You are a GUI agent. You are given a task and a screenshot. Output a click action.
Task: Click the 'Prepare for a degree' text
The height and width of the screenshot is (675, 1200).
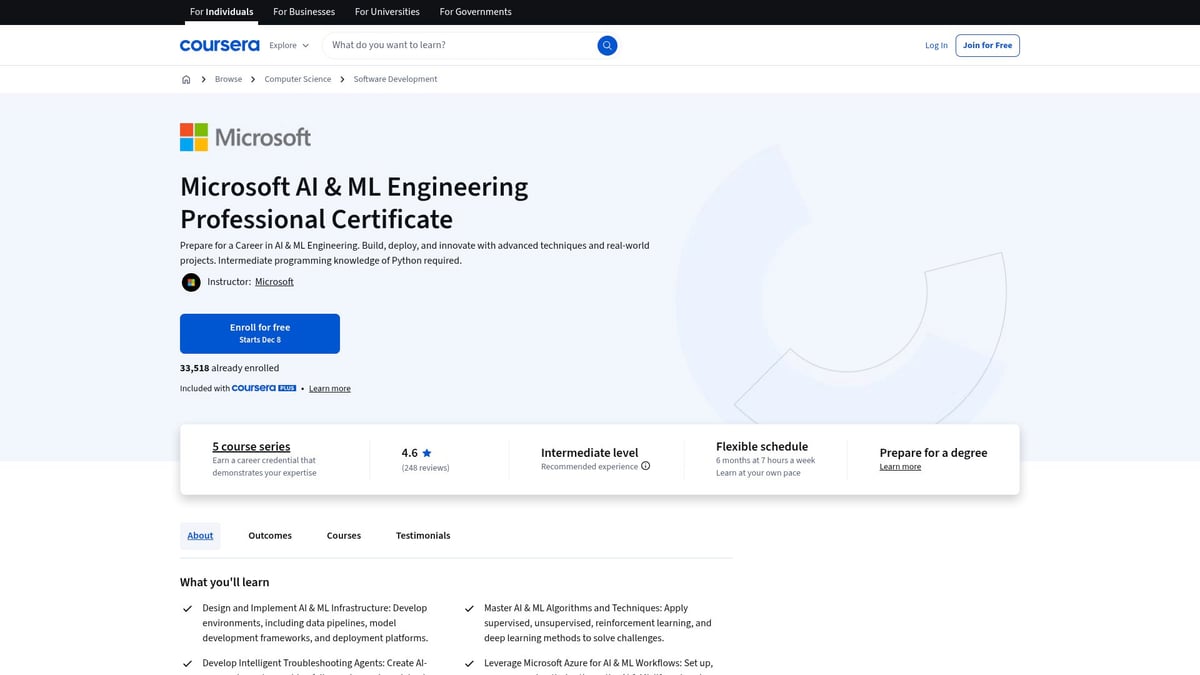(x=933, y=453)
